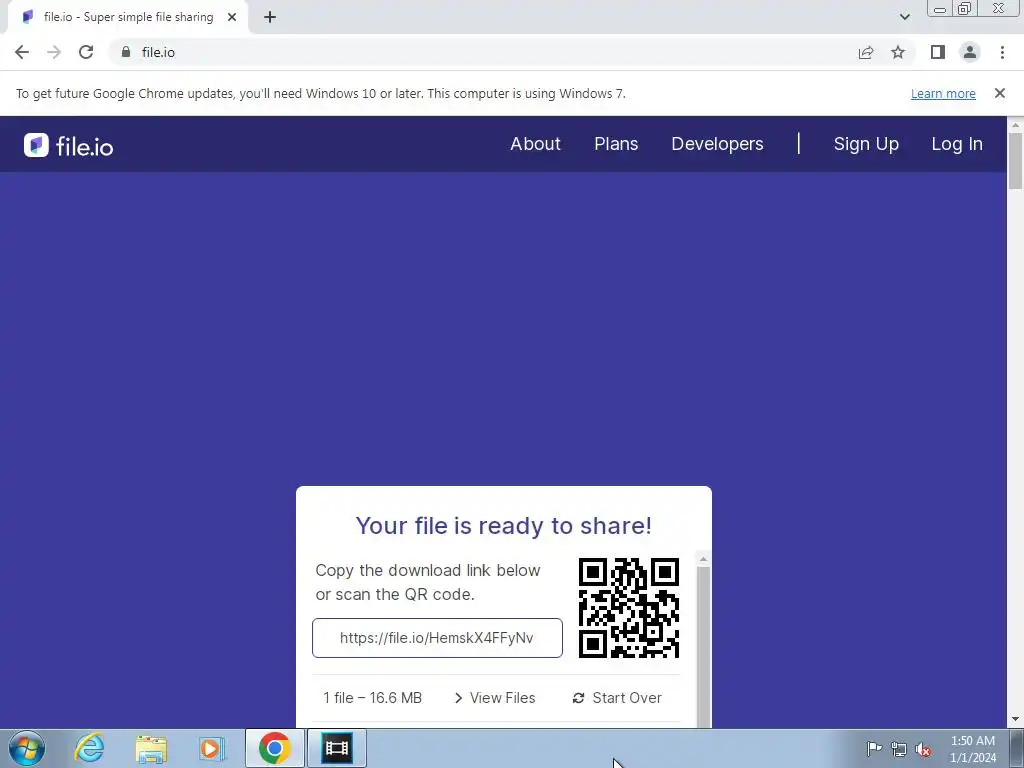This screenshot has height=768, width=1024.
Task: Click the QR code image
Action: pyautogui.click(x=629, y=608)
